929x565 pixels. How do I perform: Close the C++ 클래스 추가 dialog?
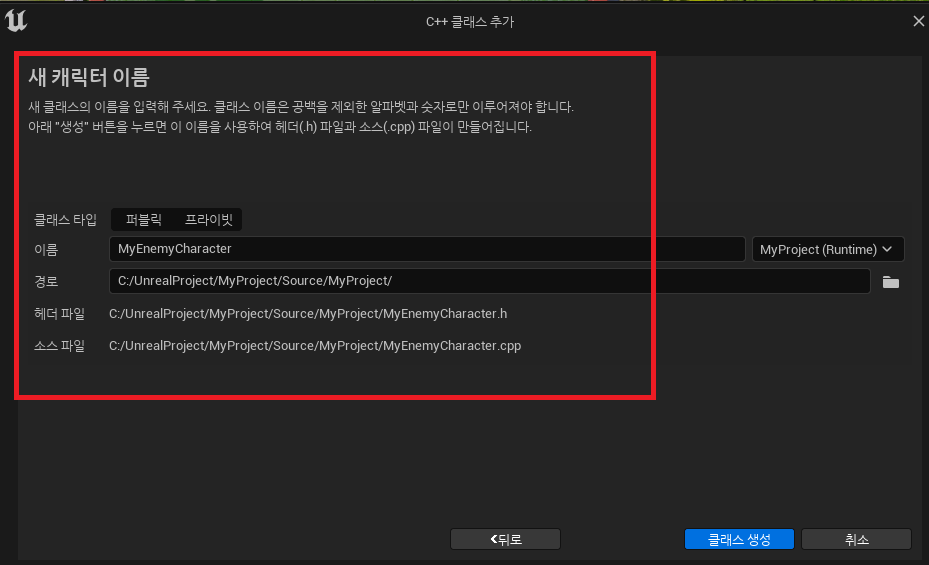point(918,21)
